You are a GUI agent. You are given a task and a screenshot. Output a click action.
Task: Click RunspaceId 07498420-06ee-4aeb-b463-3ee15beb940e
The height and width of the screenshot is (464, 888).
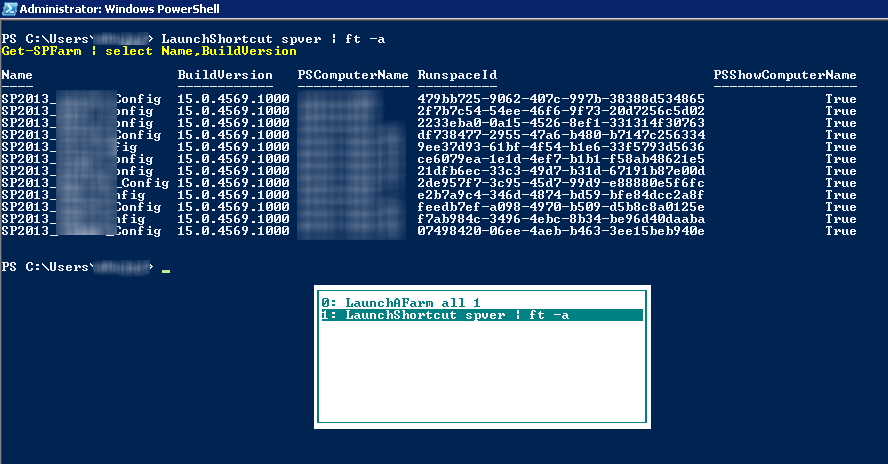point(561,231)
